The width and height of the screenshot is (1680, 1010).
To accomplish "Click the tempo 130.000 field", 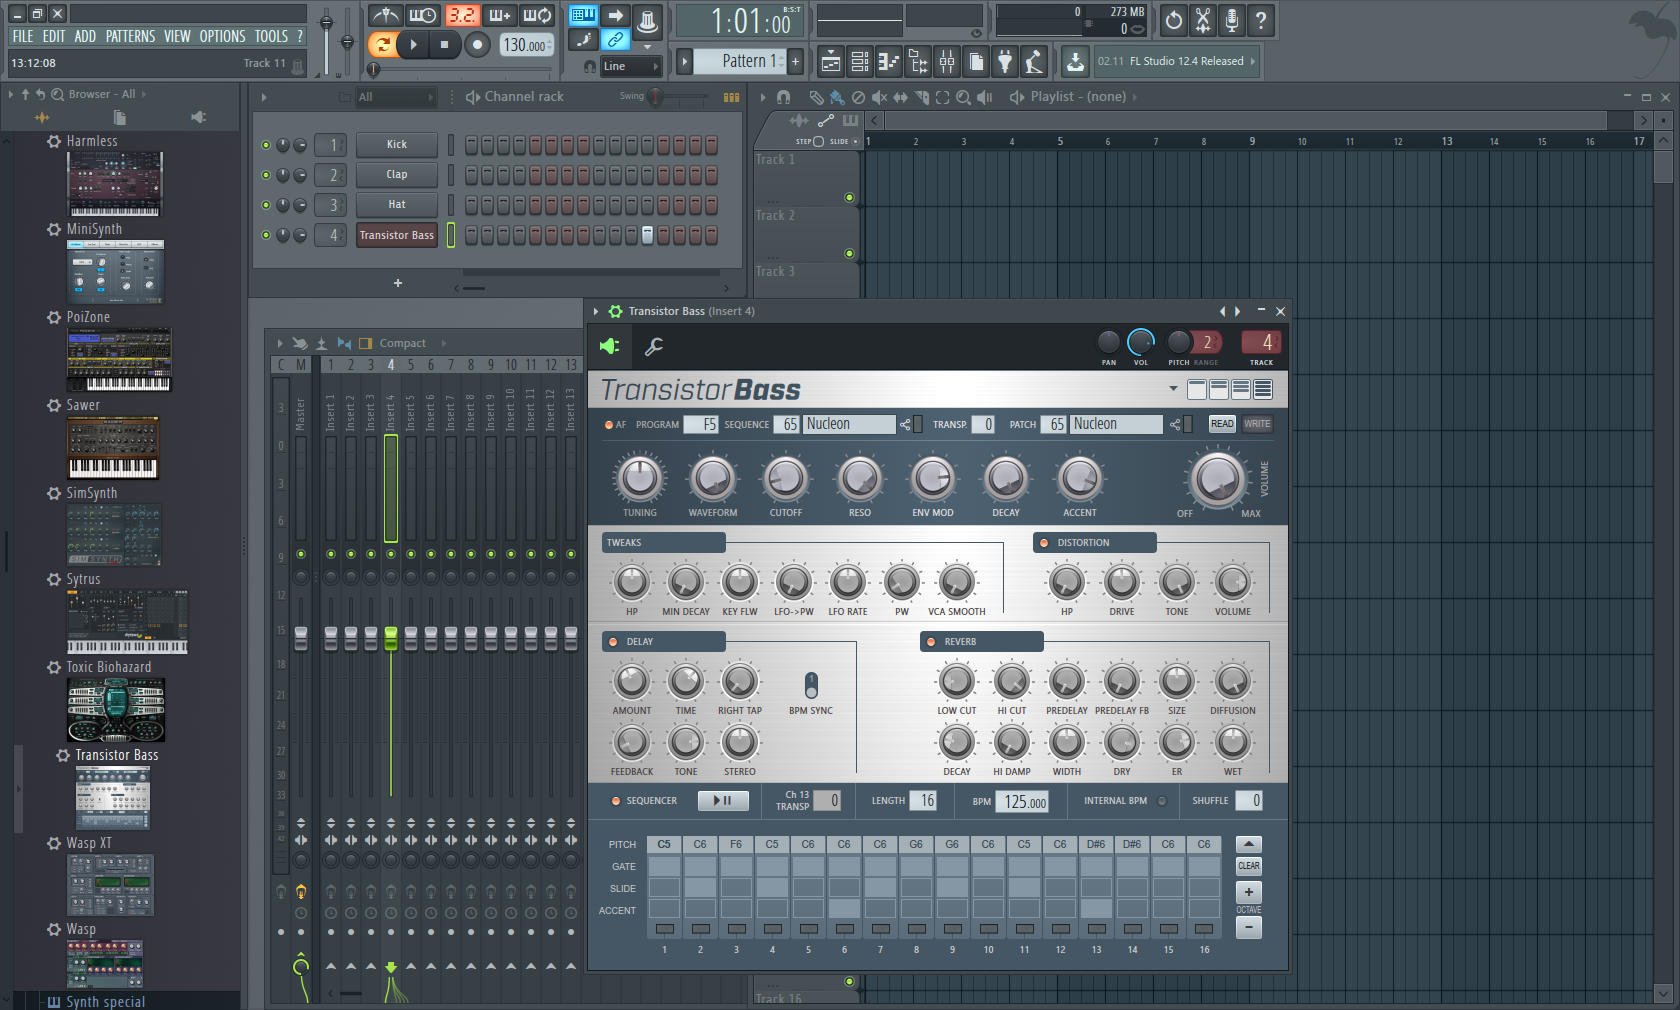I will (x=525, y=45).
